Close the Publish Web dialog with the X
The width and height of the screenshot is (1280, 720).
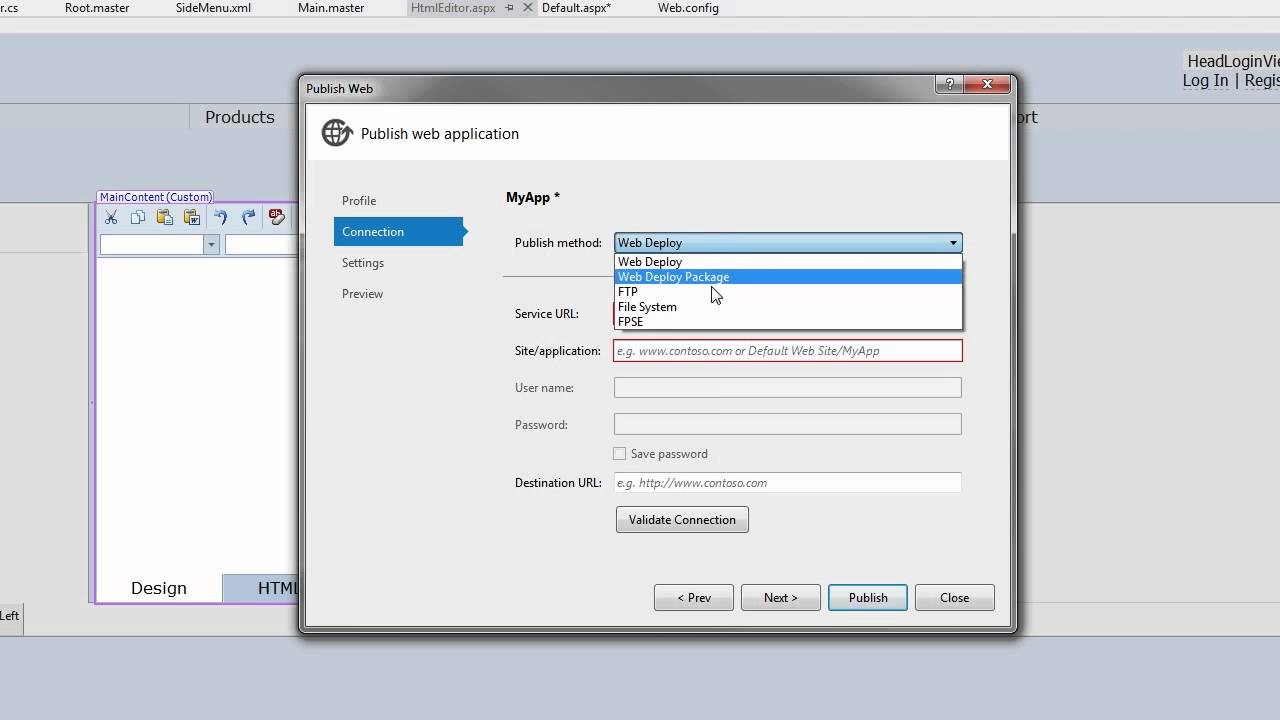pyautogui.click(x=988, y=85)
